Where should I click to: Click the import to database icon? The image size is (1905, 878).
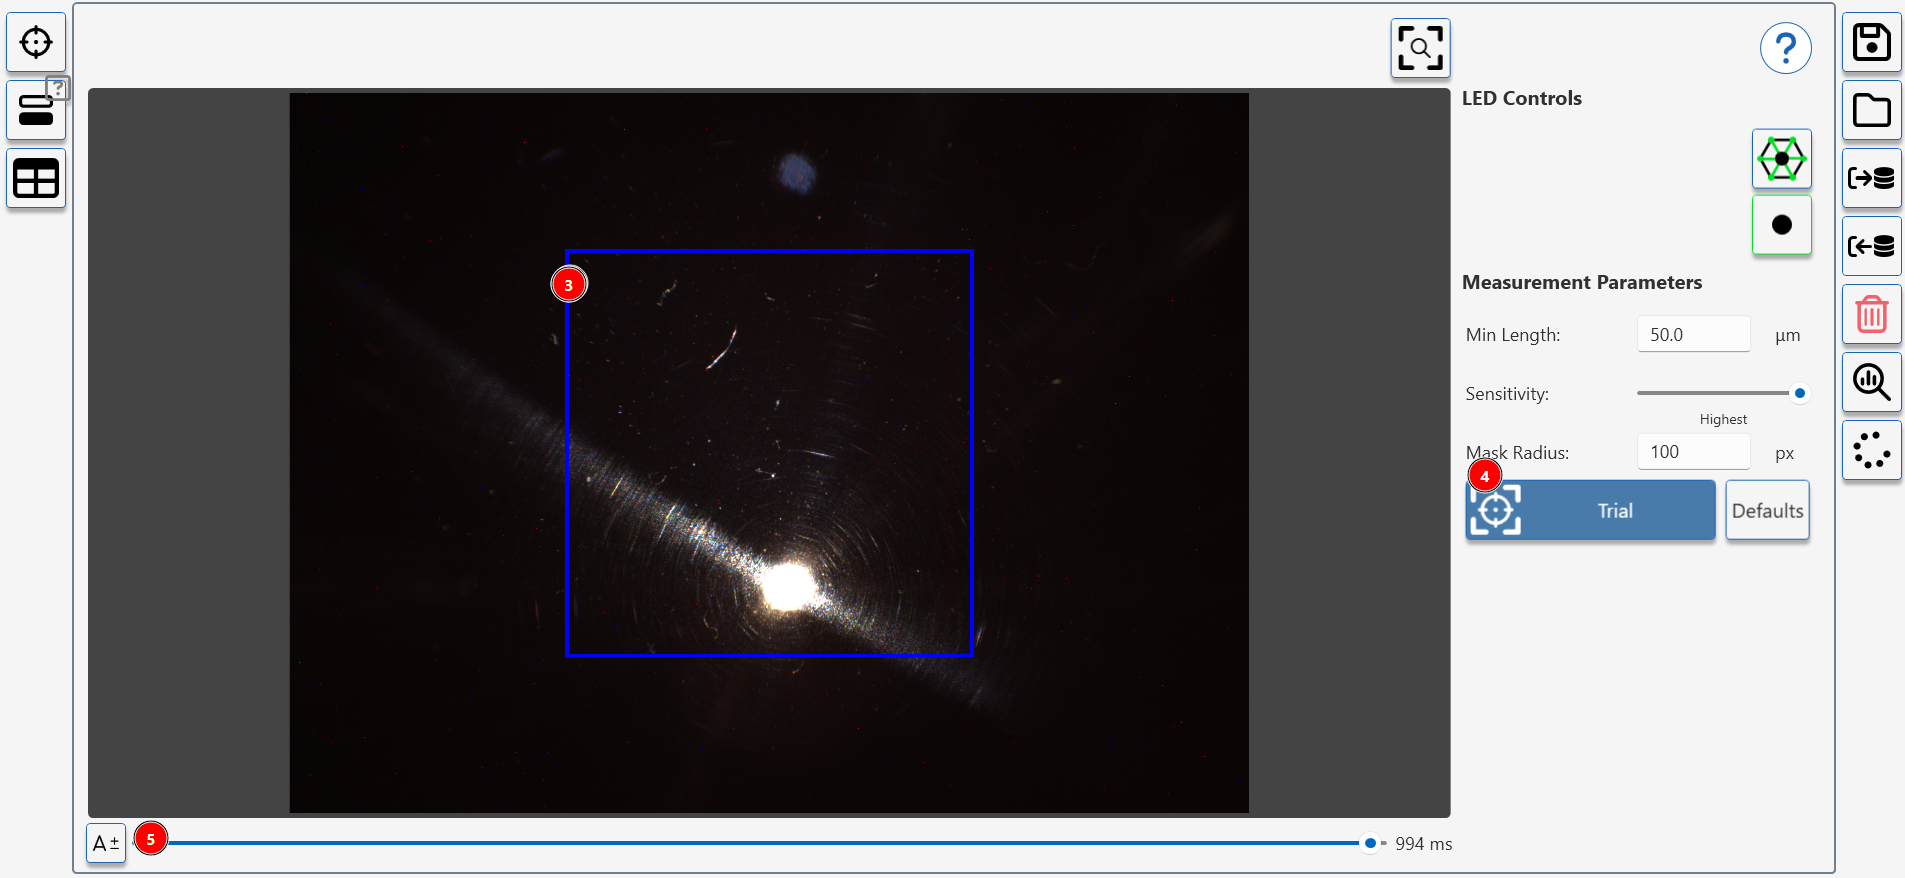(1871, 178)
